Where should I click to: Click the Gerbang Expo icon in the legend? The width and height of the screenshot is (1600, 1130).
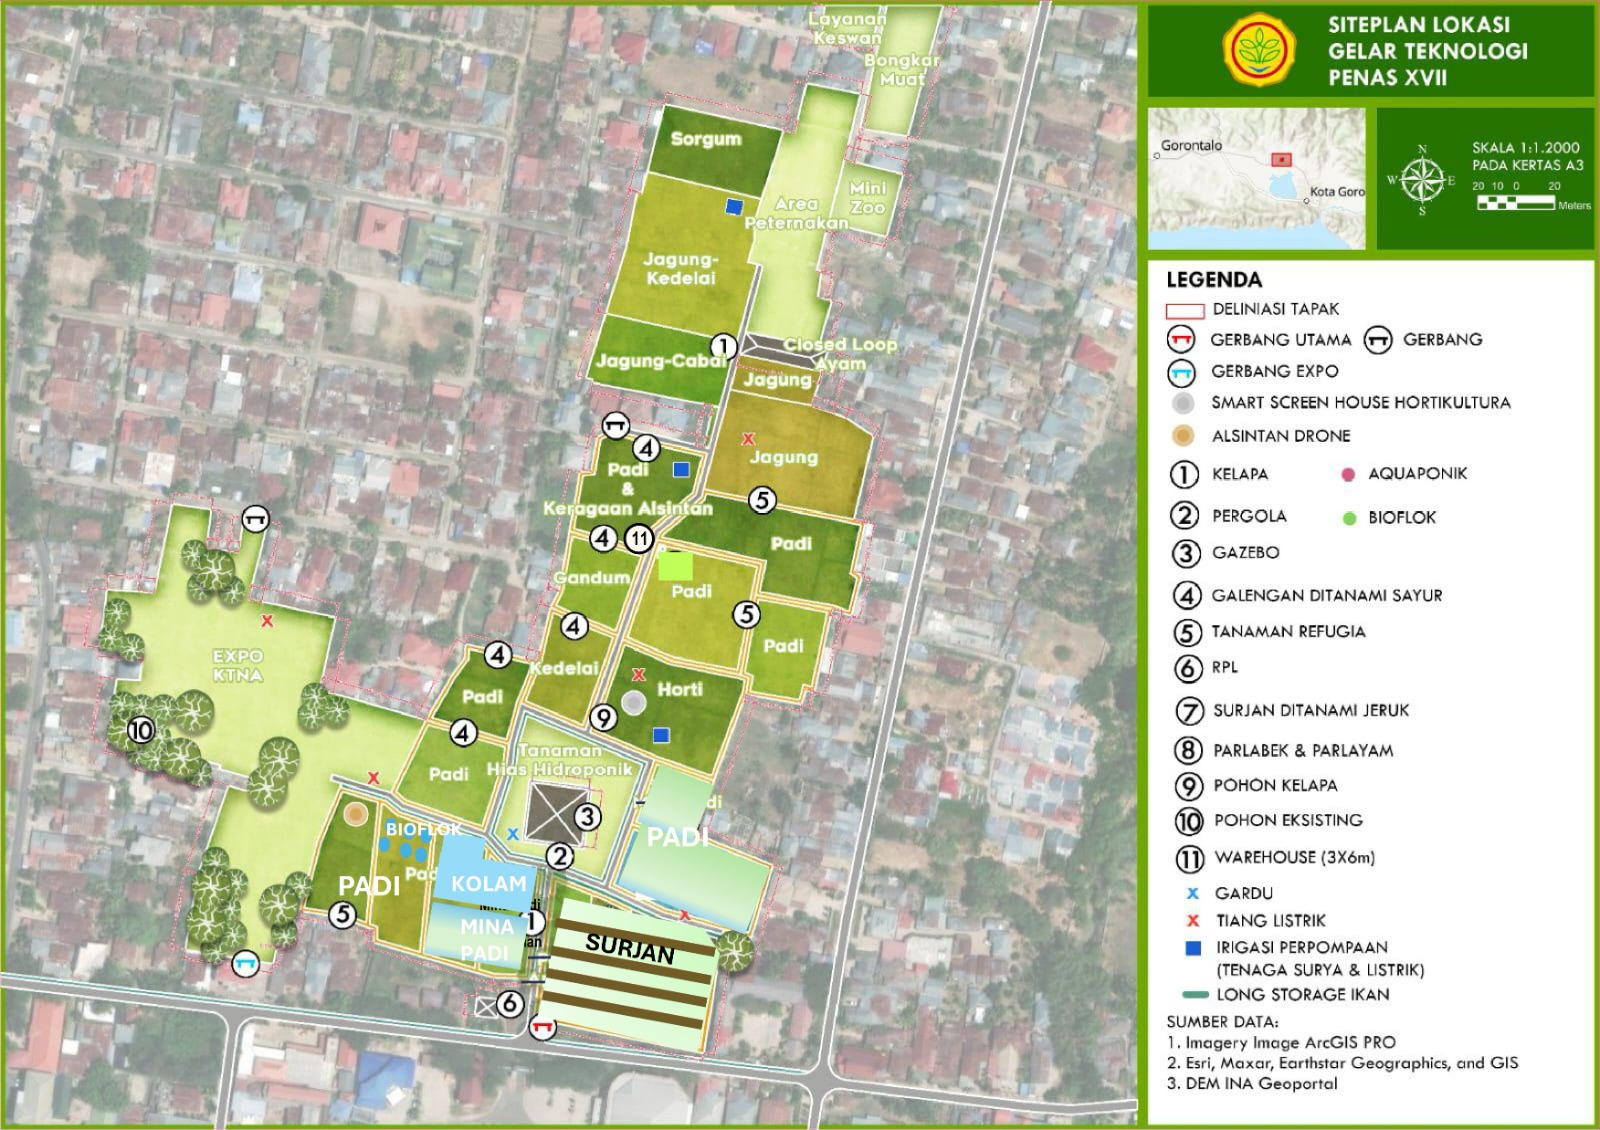pos(1183,372)
